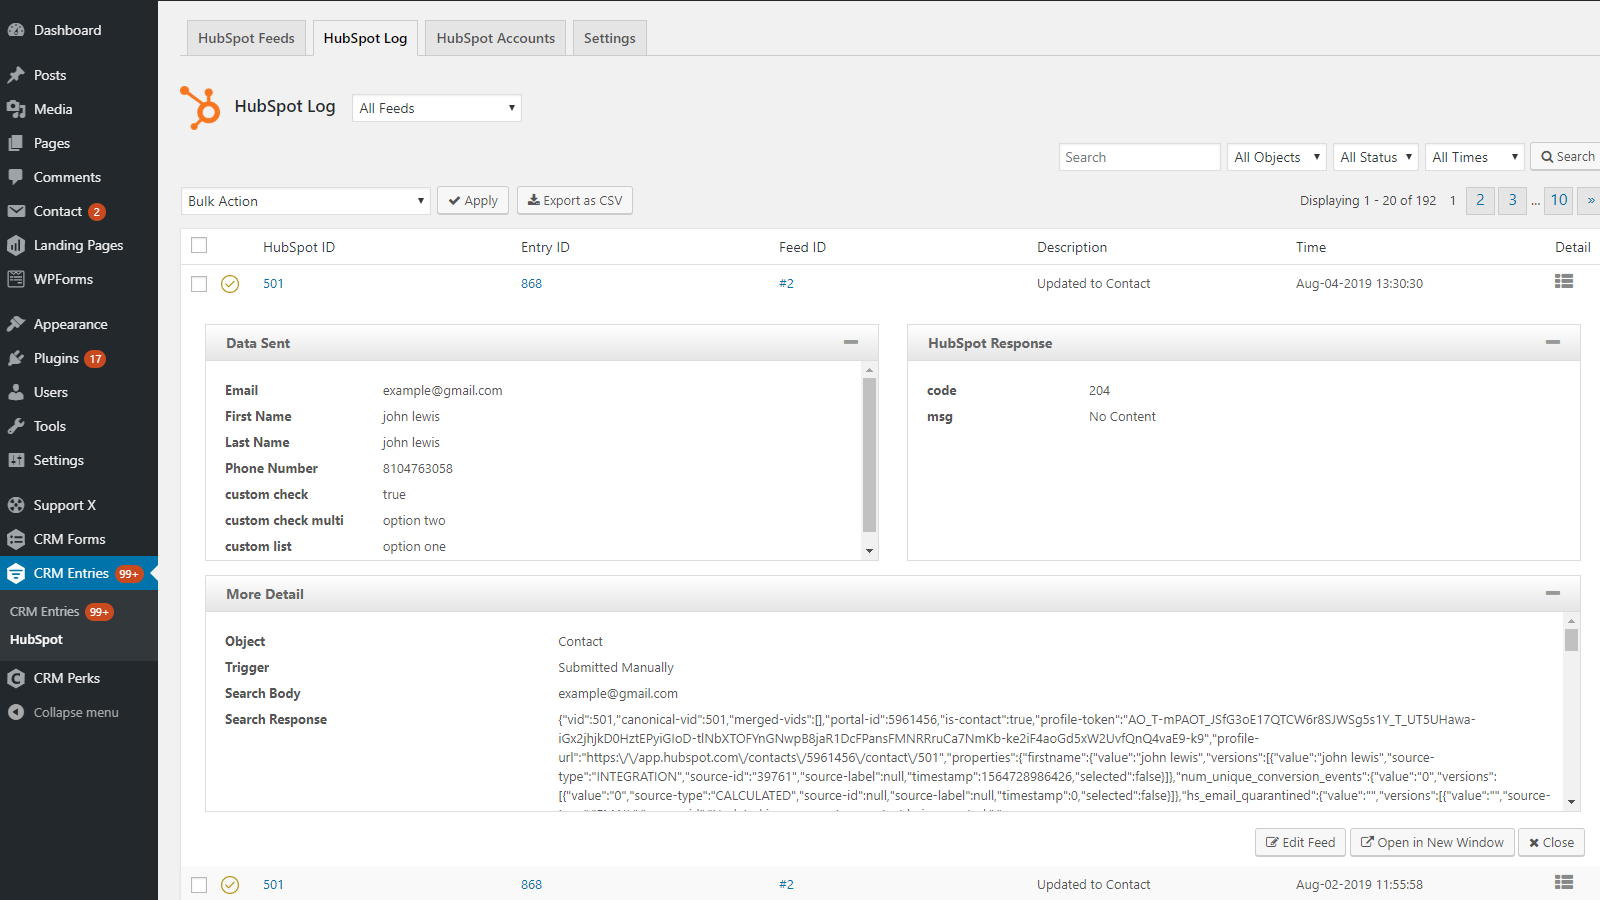Image resolution: width=1600 pixels, height=900 pixels.
Task: Open the All Feeds dropdown
Action: [436, 107]
